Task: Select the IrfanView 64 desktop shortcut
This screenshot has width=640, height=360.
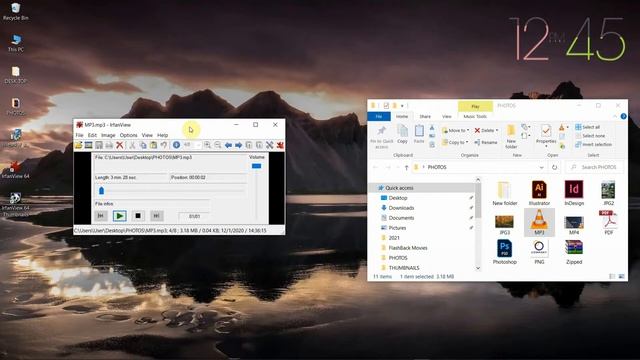Action: tap(16, 169)
